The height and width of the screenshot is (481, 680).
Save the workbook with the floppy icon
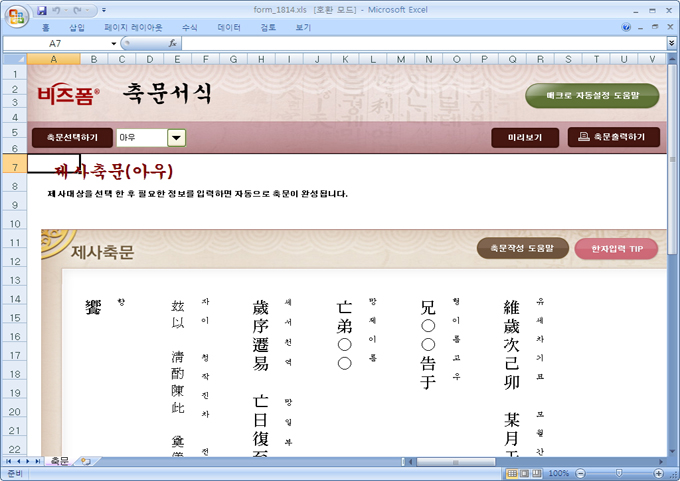tap(42, 10)
